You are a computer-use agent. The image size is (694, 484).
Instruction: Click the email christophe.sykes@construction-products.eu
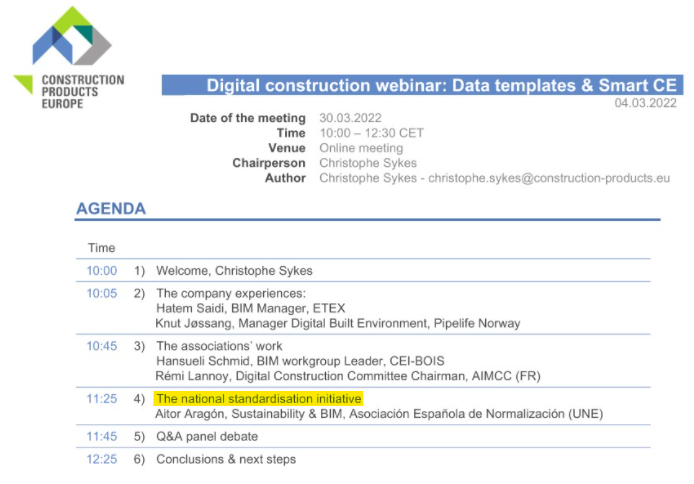(x=549, y=178)
